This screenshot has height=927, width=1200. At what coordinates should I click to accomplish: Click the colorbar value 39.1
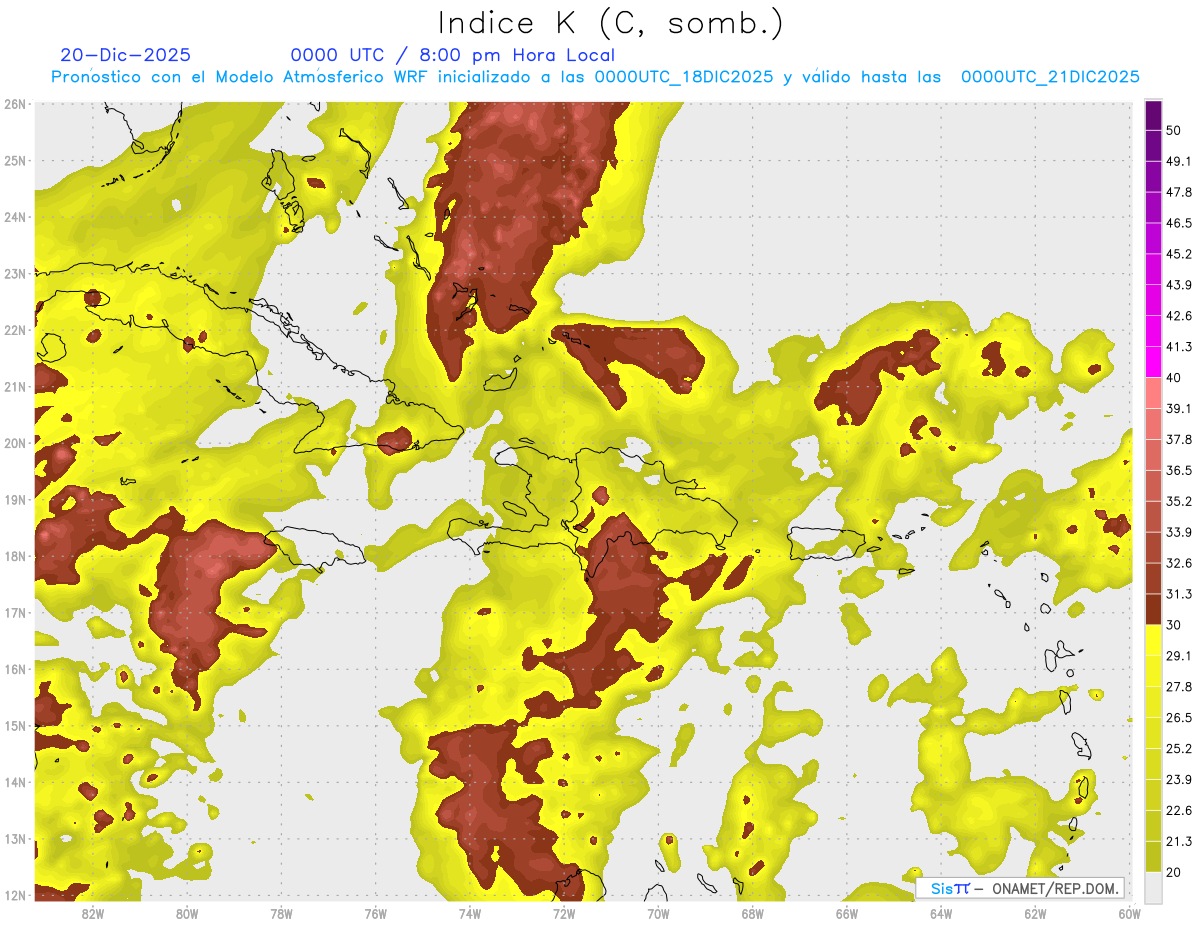[1179, 409]
